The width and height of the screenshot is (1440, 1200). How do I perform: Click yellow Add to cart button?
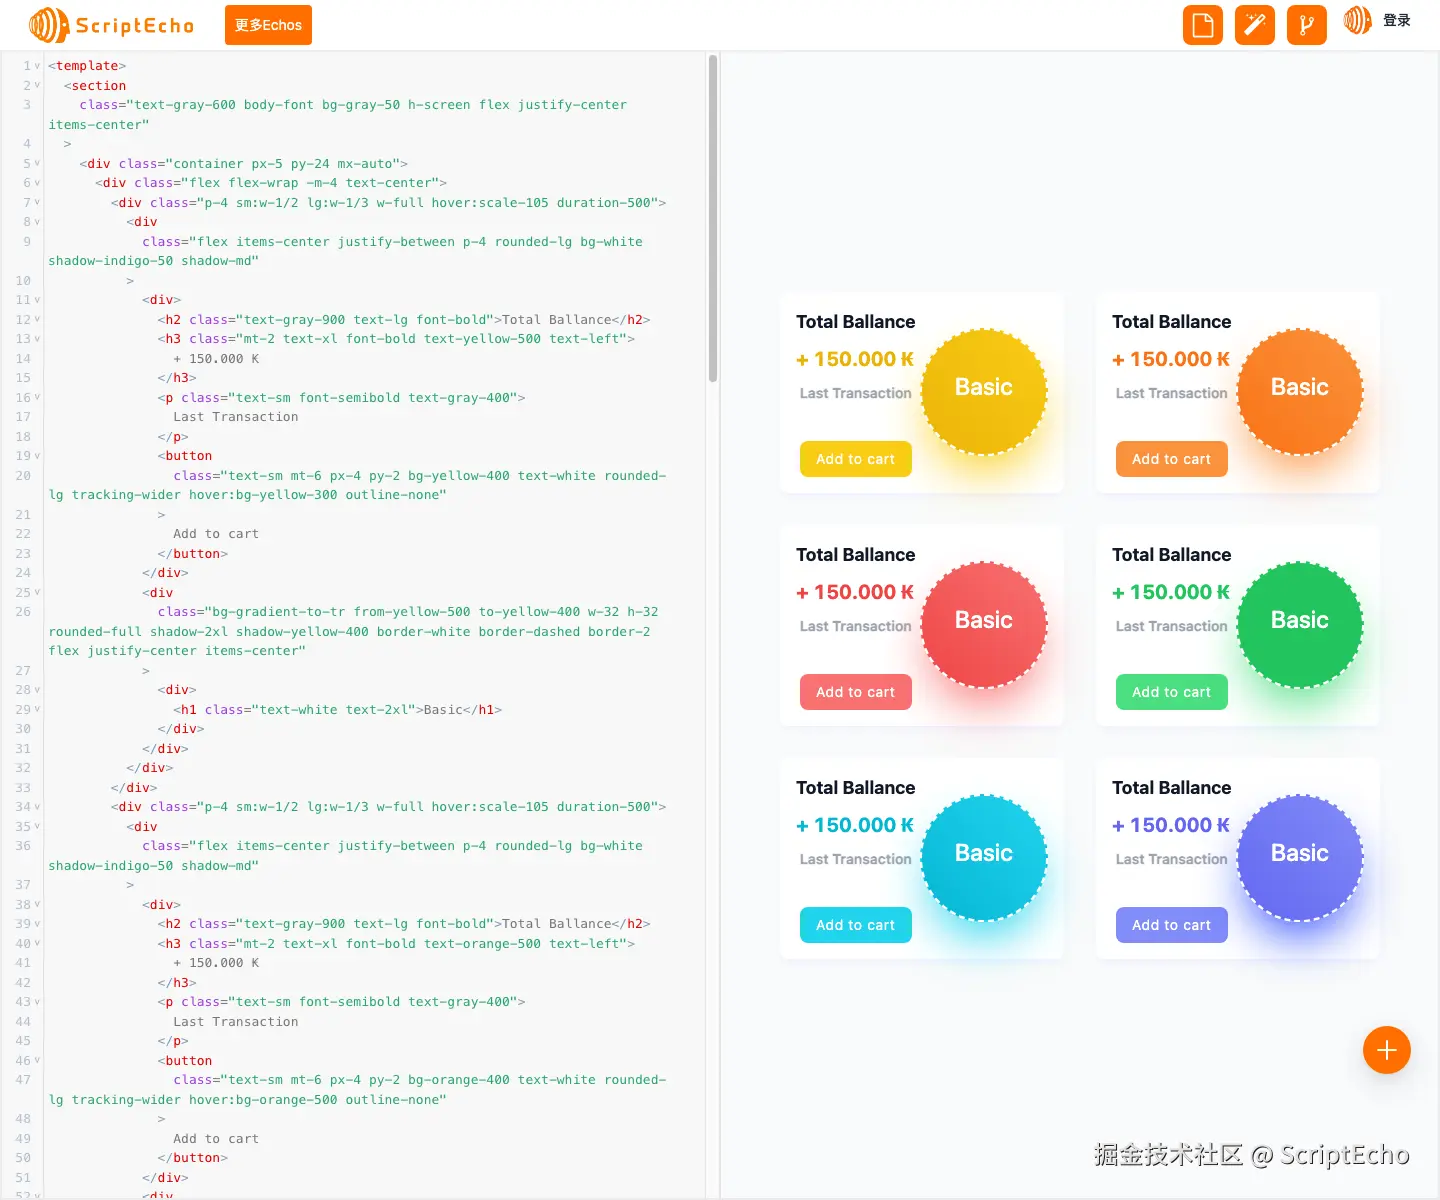coord(856,459)
